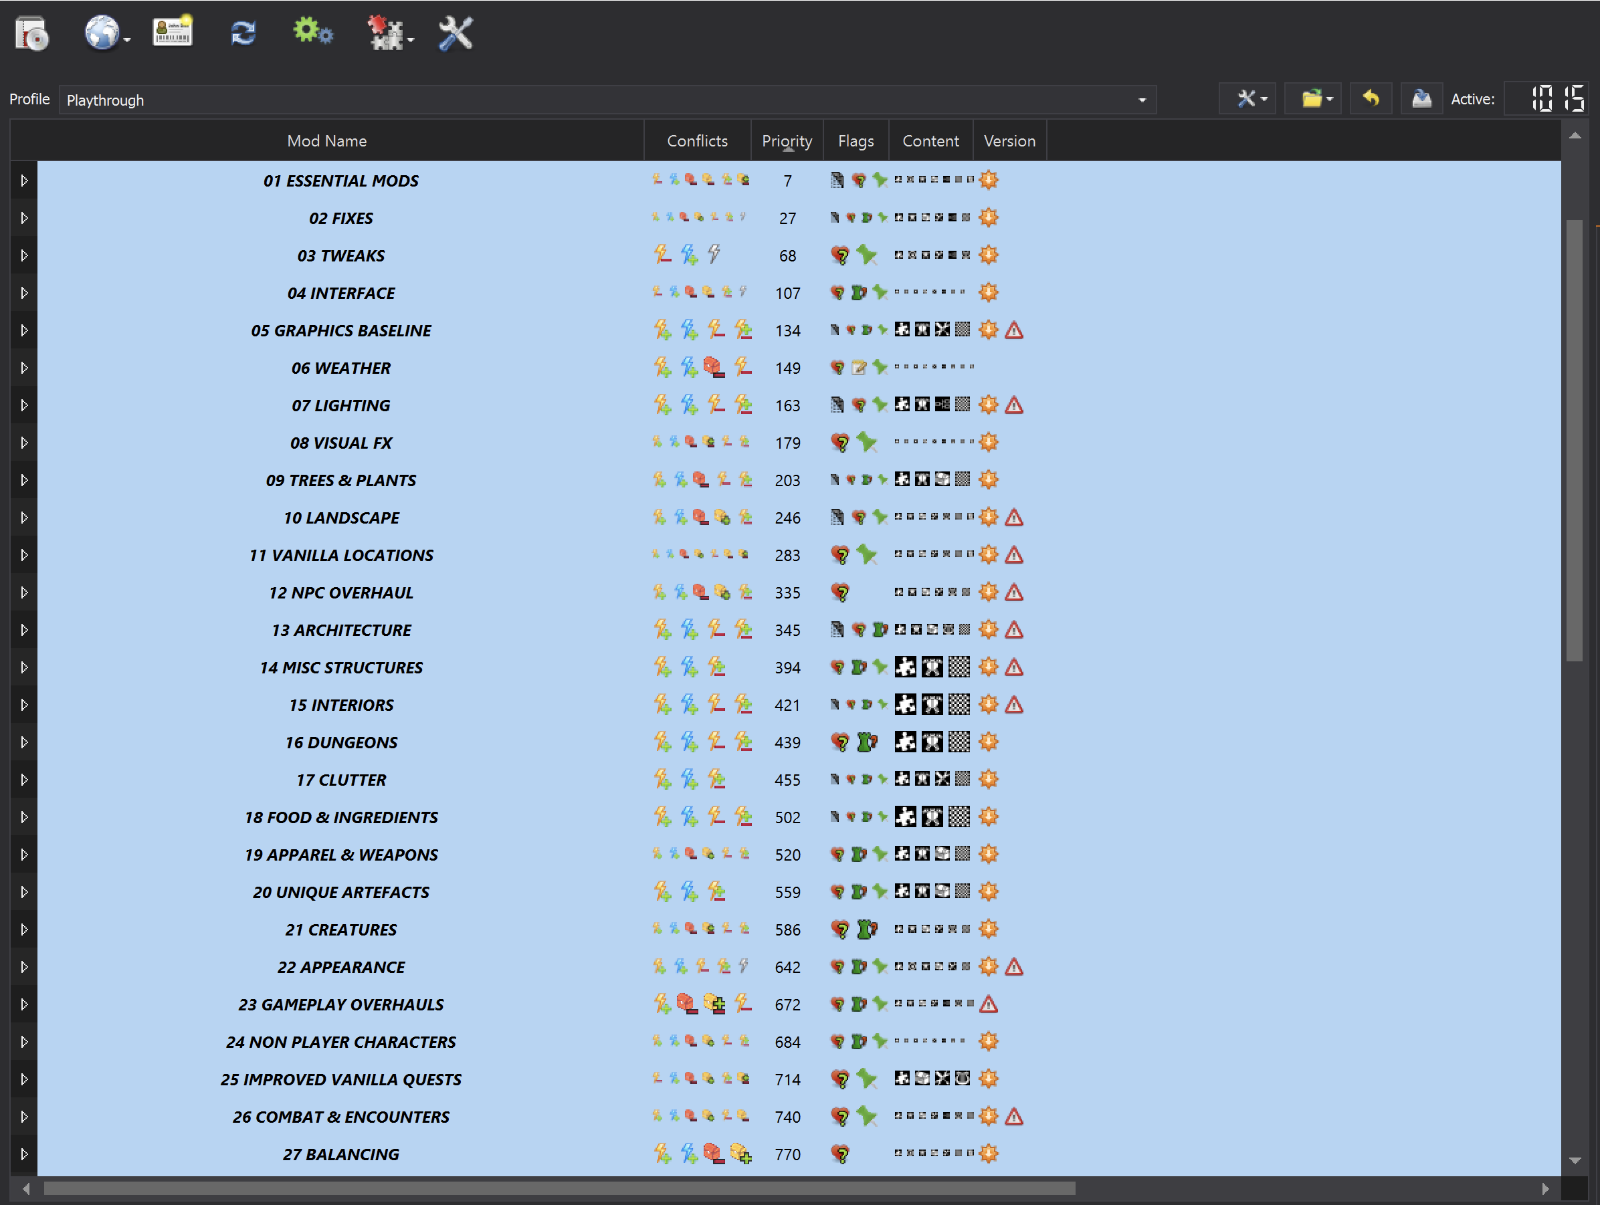The image size is (1600, 1205).
Task: Click the horizontal scrollbar left arrow
Action: click(x=26, y=1189)
